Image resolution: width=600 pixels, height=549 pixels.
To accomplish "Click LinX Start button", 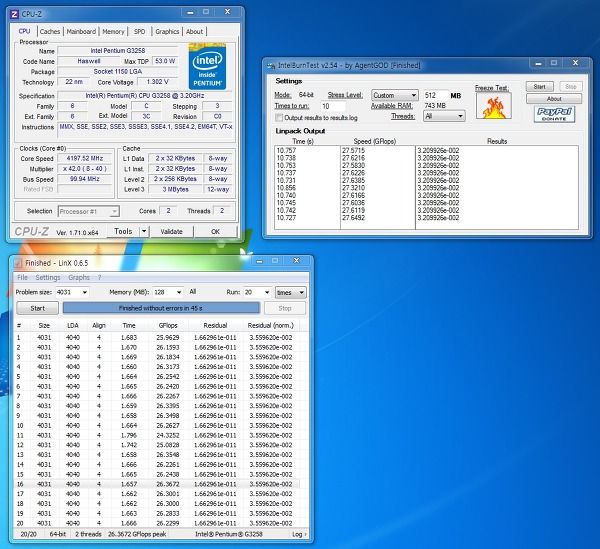I will 38,308.
